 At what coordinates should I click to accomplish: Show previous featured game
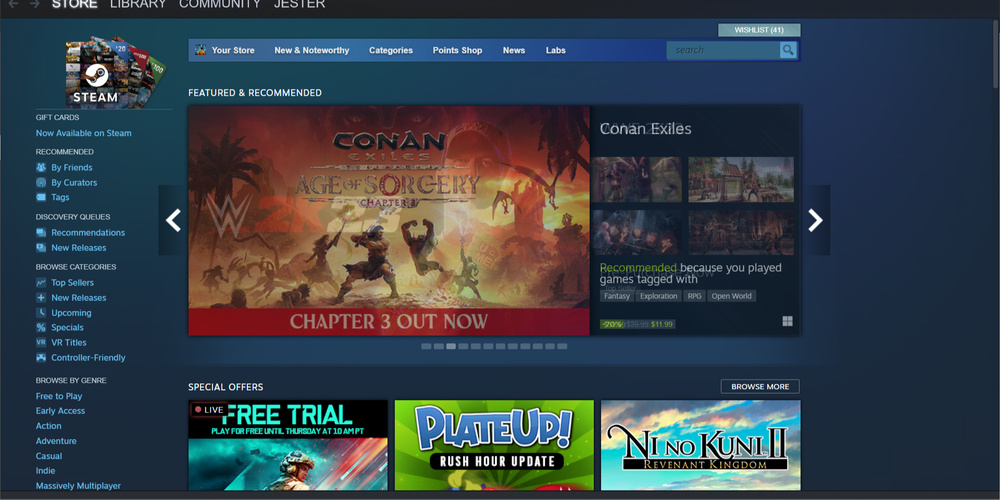click(173, 220)
